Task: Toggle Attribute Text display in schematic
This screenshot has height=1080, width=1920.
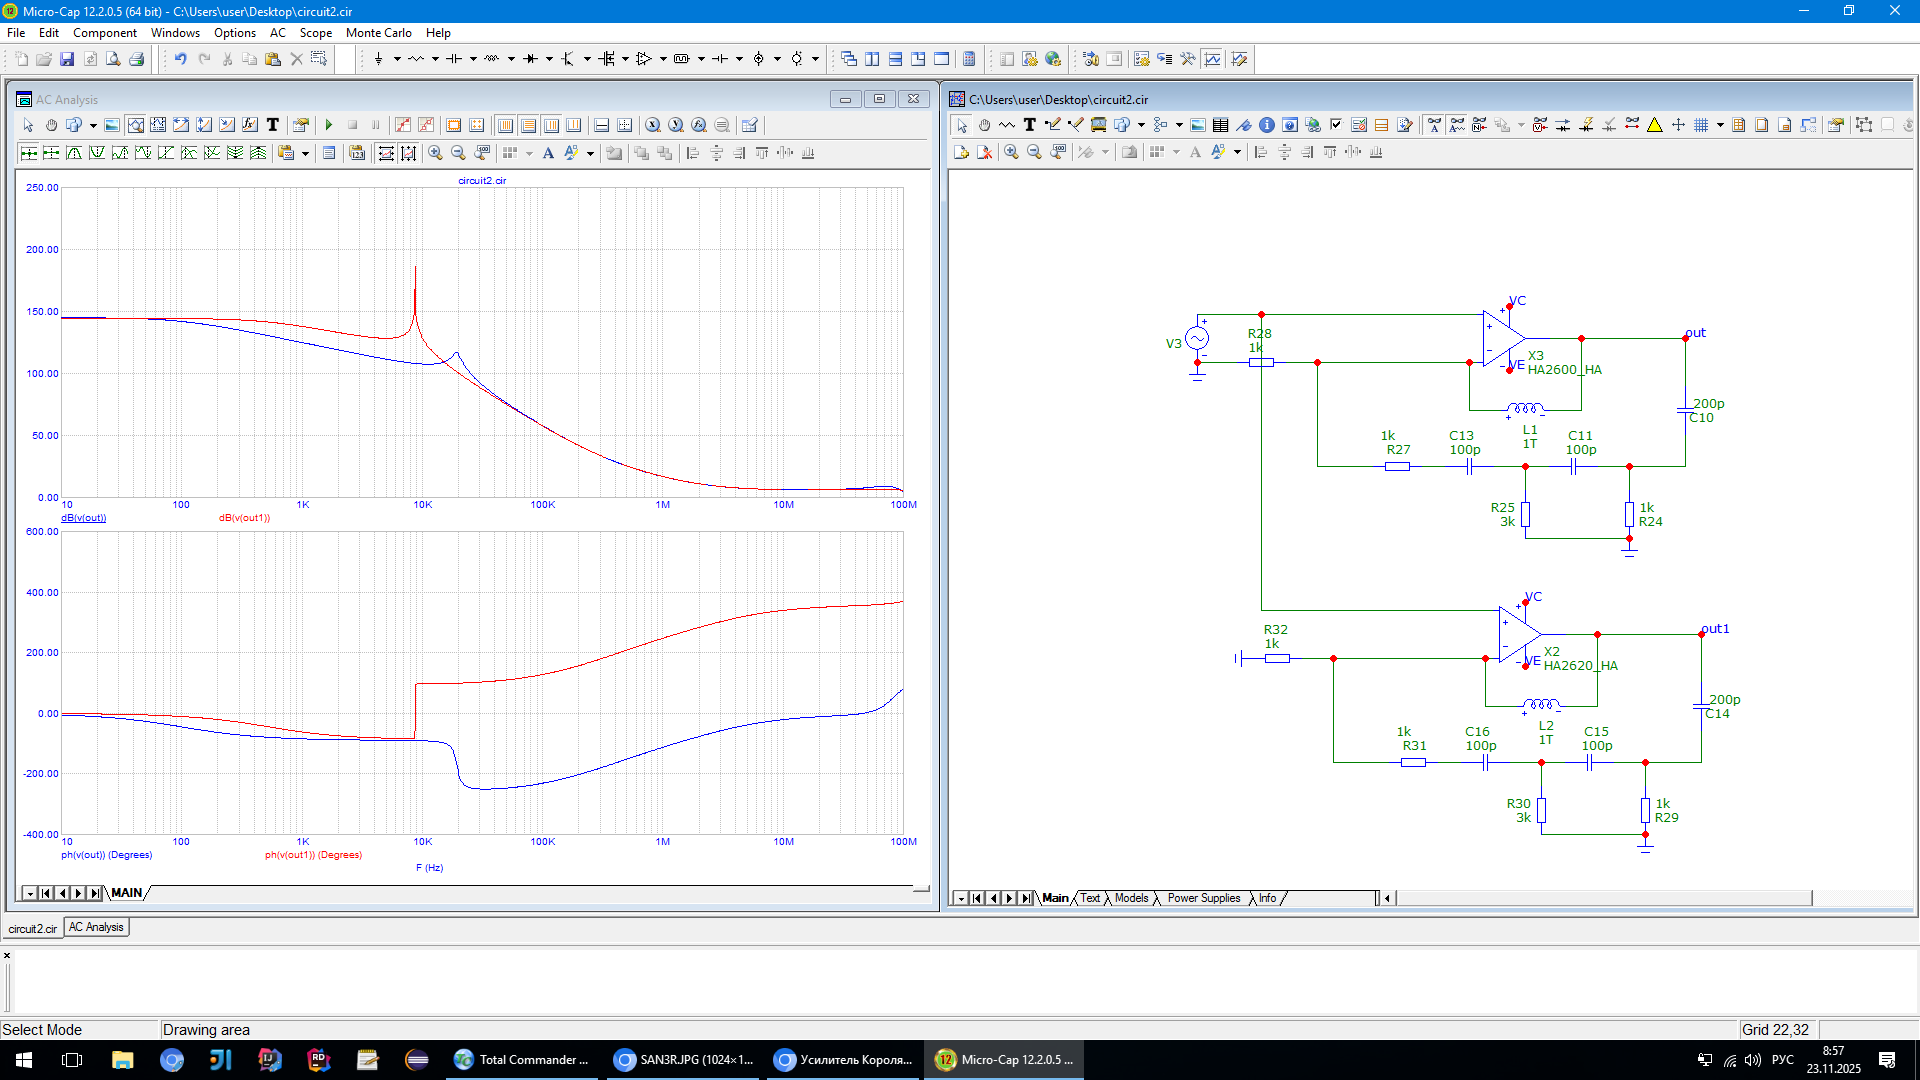Action: [1434, 125]
